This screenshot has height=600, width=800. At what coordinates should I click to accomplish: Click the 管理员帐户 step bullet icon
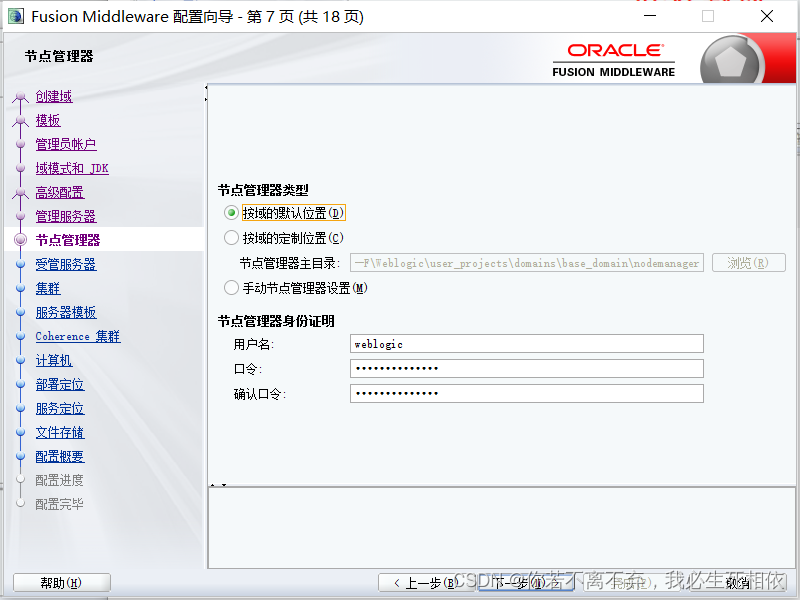20,144
